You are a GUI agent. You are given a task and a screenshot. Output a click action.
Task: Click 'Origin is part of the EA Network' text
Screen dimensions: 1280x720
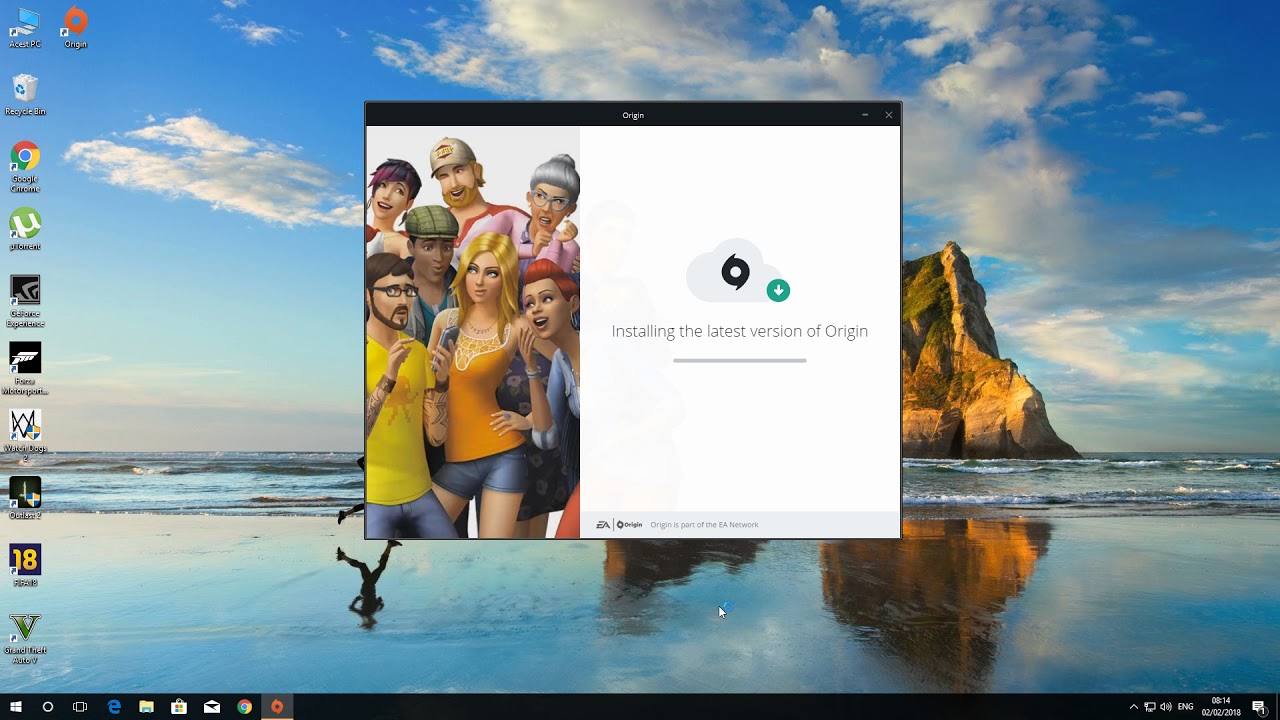point(704,525)
